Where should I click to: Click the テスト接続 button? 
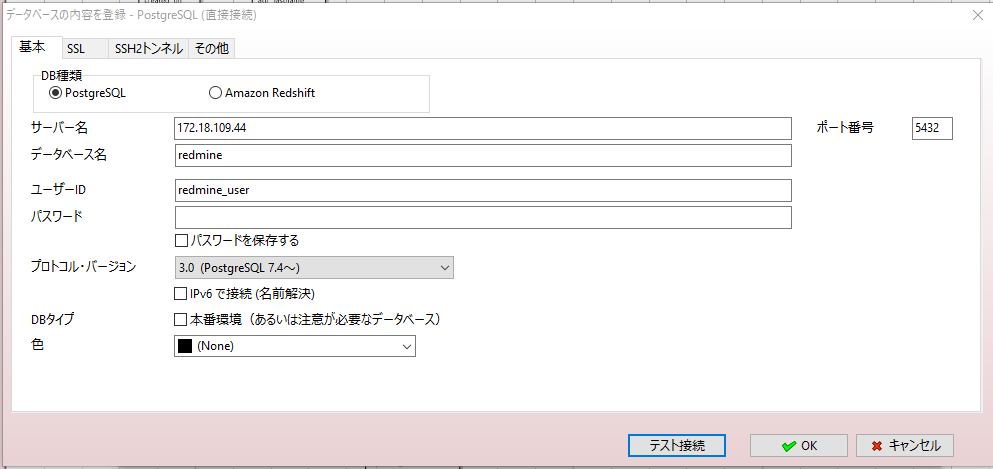click(x=677, y=446)
